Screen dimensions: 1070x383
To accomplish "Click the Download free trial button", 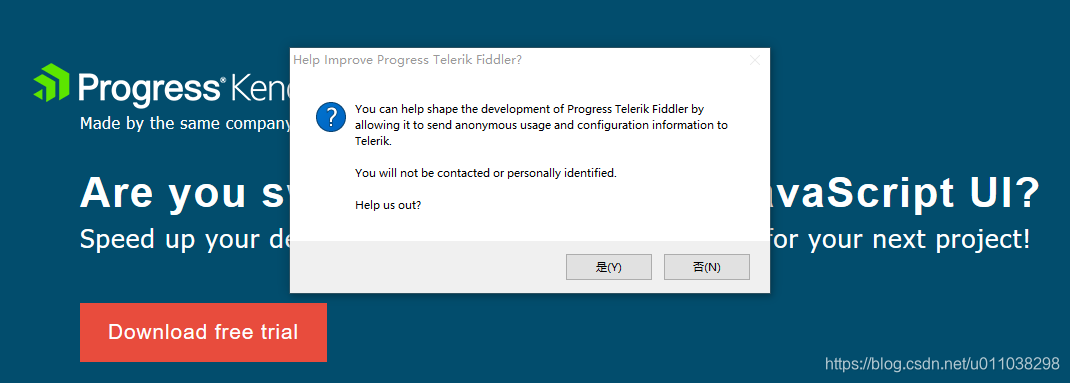I will tap(203, 332).
